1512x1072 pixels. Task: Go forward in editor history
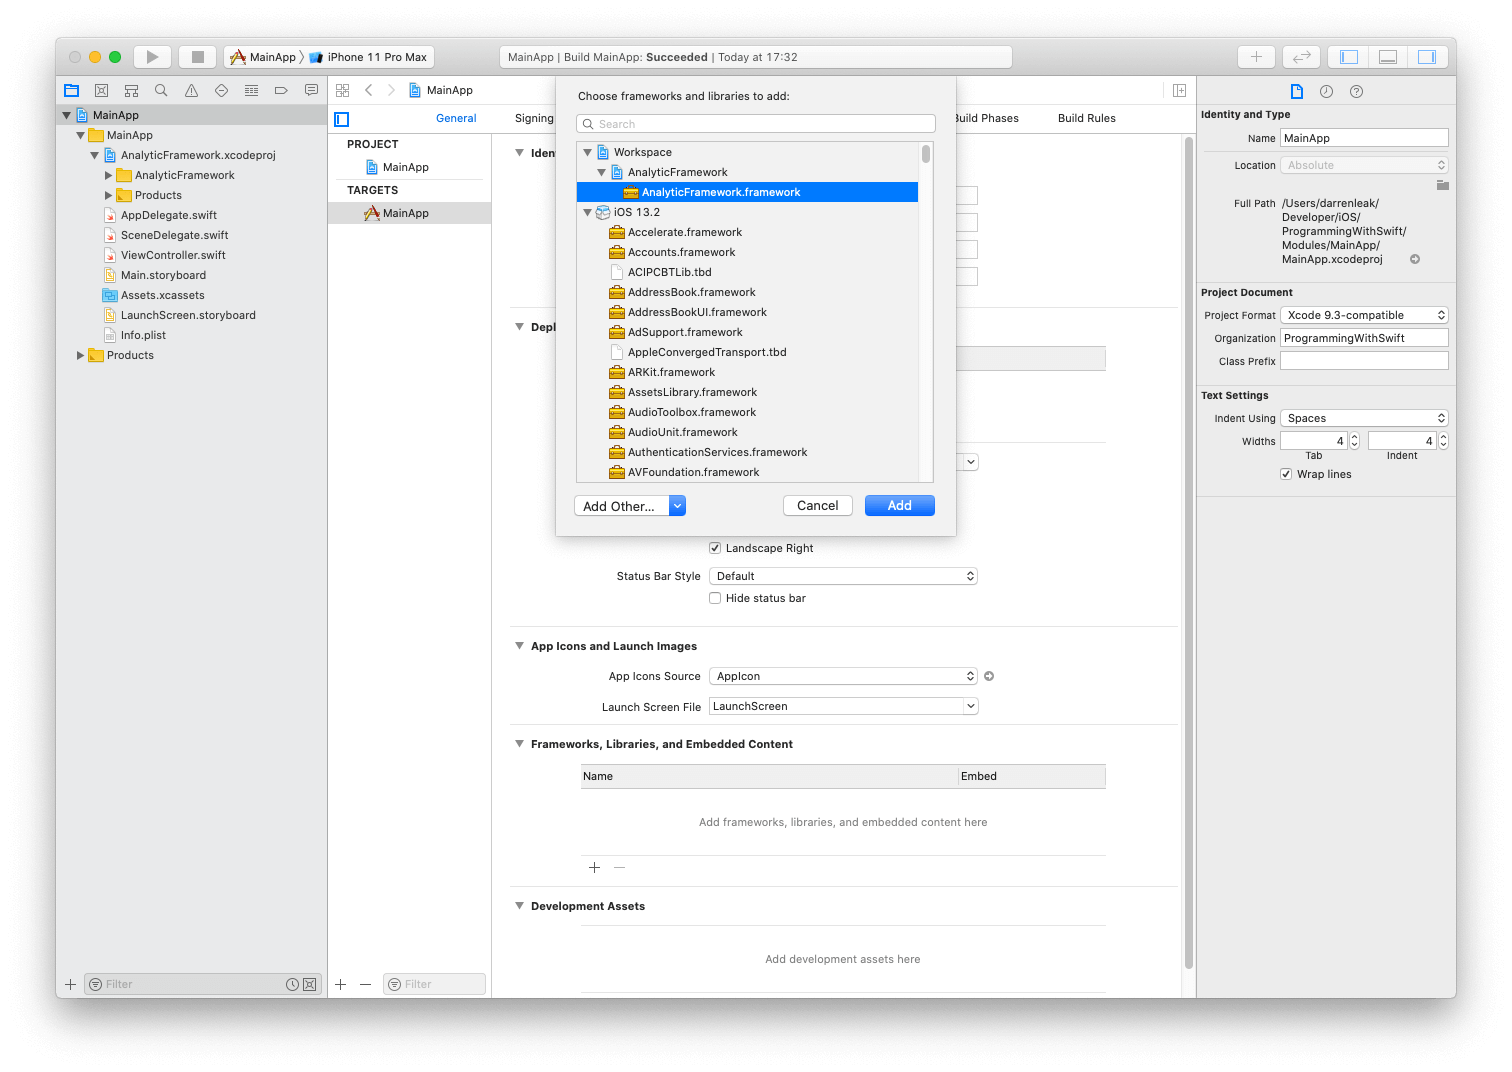coord(391,90)
